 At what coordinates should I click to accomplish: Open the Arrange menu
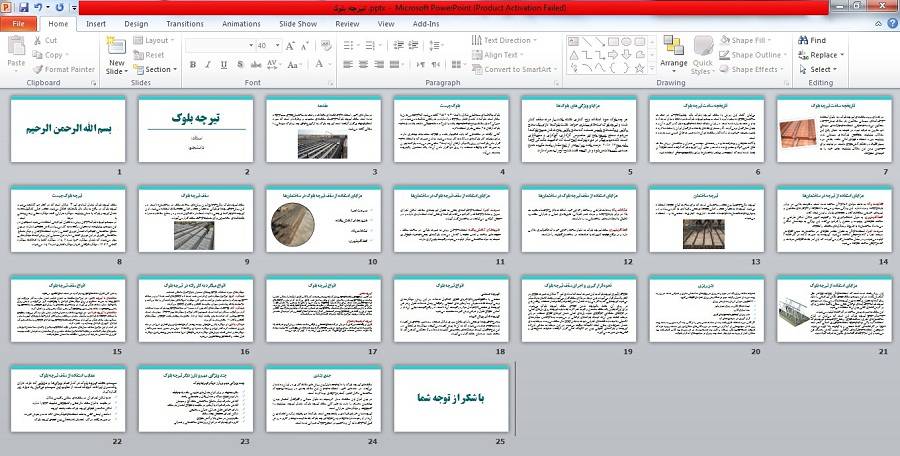tap(673, 52)
